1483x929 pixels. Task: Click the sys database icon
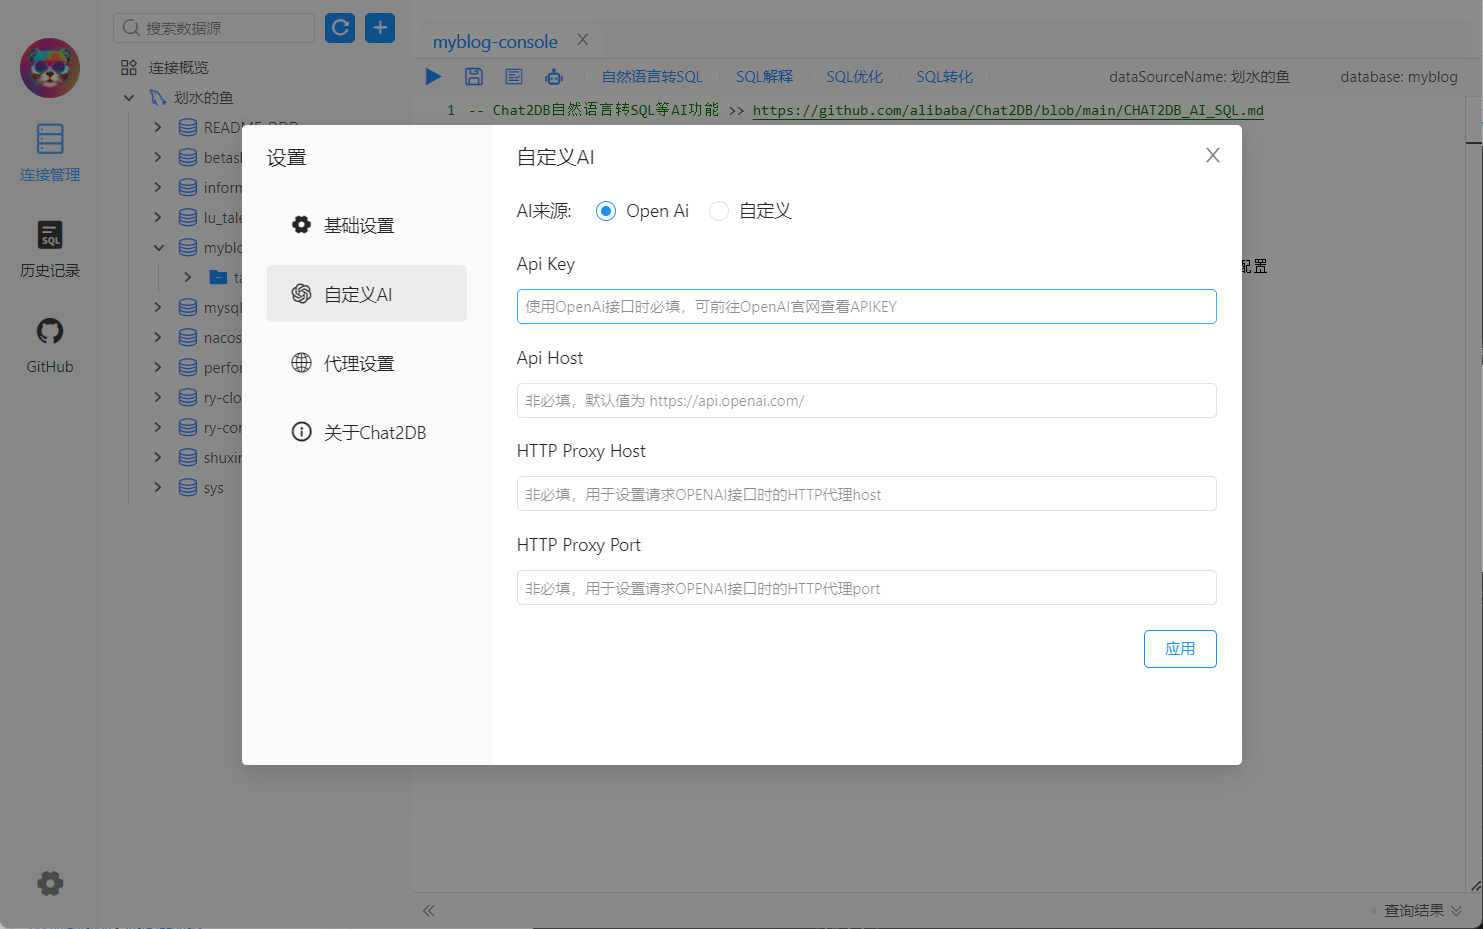pos(188,488)
